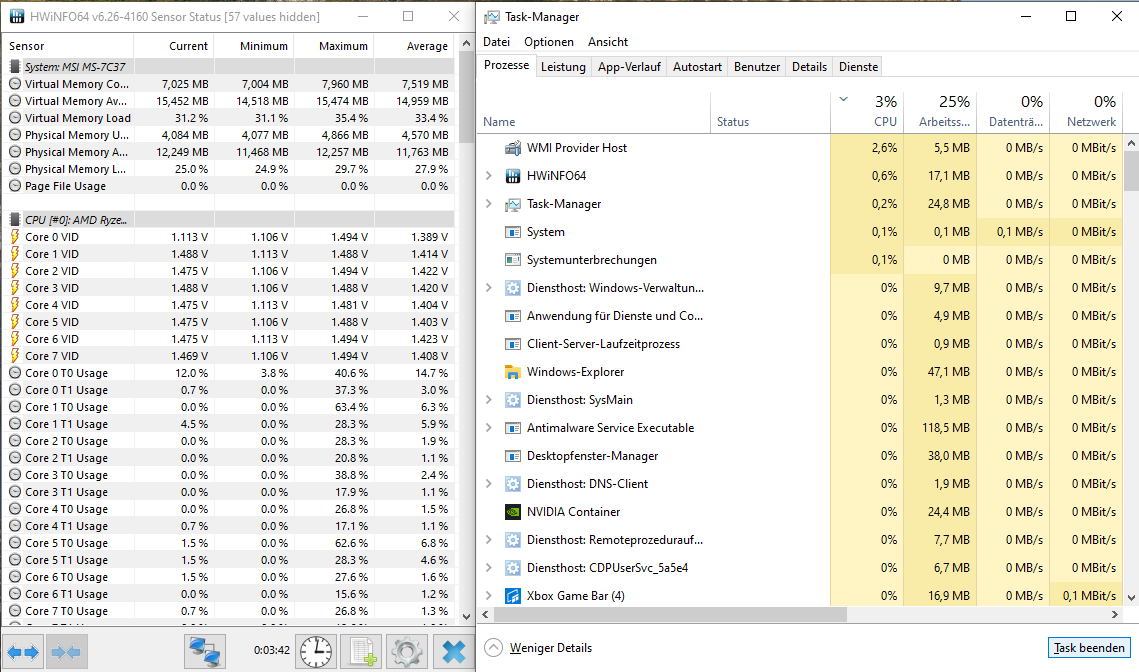Sort processes by Datenträger column

pos(1013,112)
